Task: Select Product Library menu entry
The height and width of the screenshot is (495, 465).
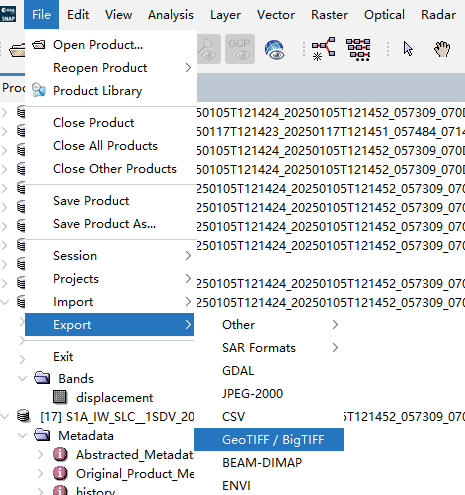Action: click(x=110, y=90)
